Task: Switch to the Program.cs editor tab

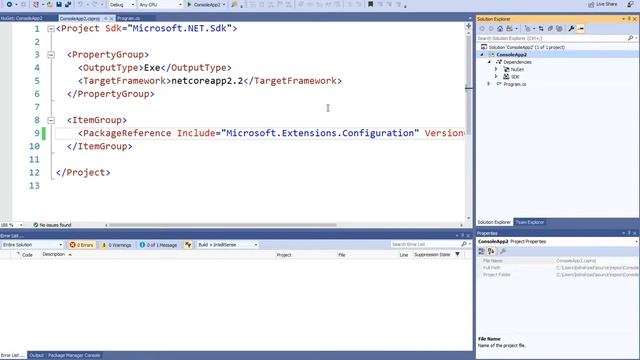Action: (128, 18)
